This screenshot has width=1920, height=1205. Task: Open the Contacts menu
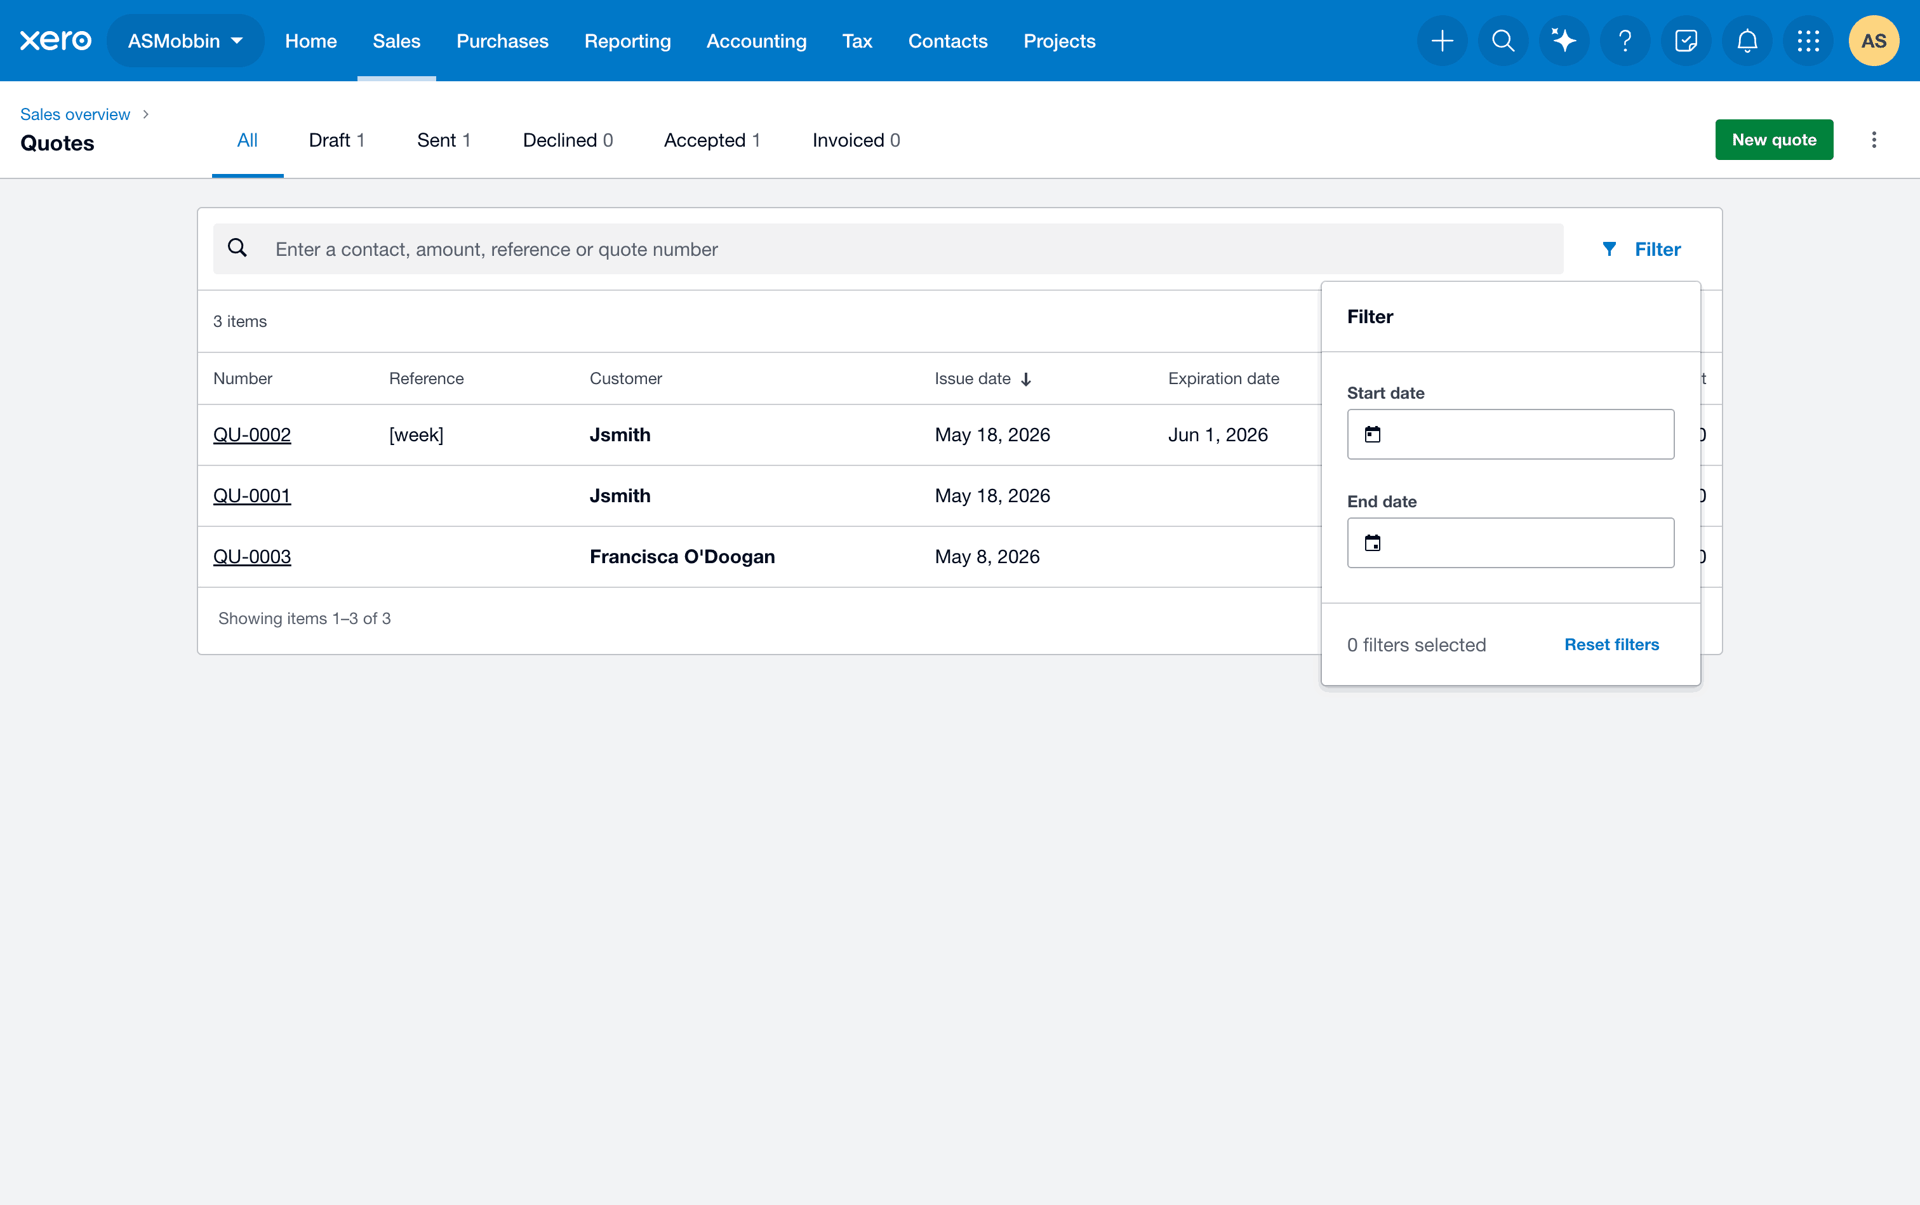coord(948,41)
